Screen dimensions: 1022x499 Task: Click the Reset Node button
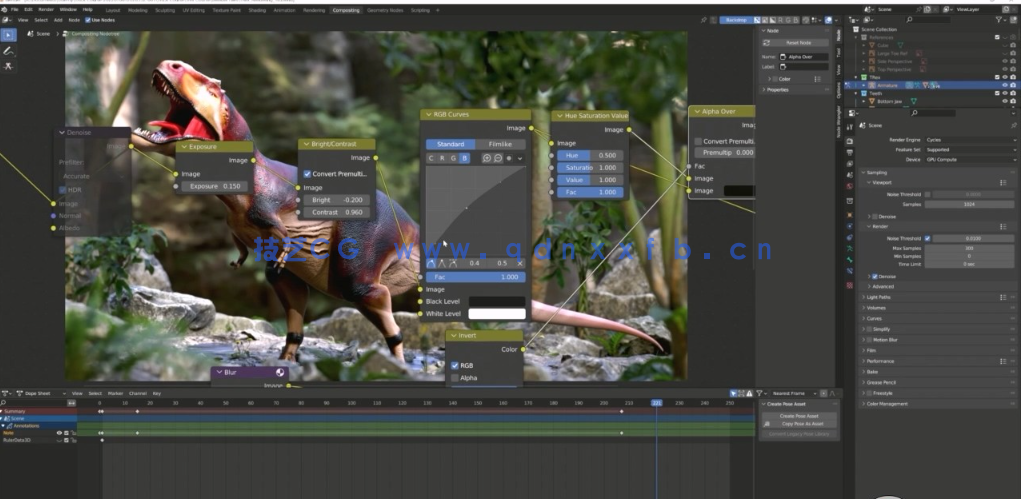[x=795, y=42]
